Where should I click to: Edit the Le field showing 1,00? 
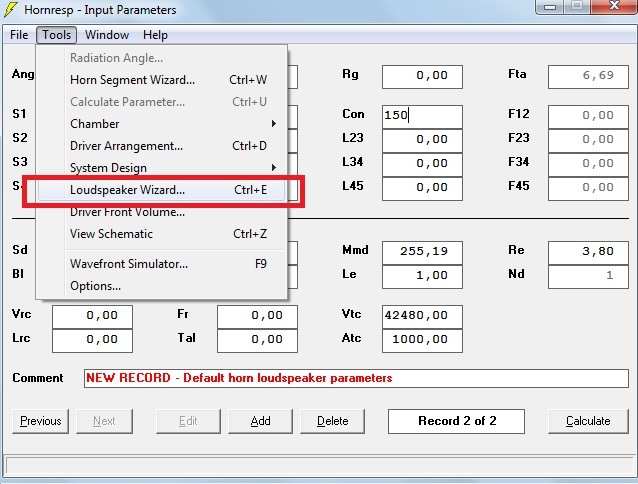(422, 277)
